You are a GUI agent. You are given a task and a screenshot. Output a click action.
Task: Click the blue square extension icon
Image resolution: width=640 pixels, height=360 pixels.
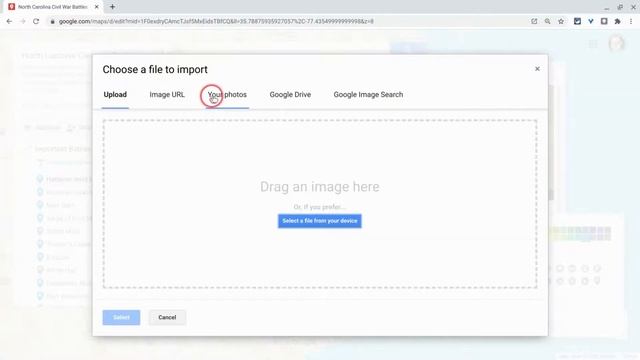click(x=577, y=21)
